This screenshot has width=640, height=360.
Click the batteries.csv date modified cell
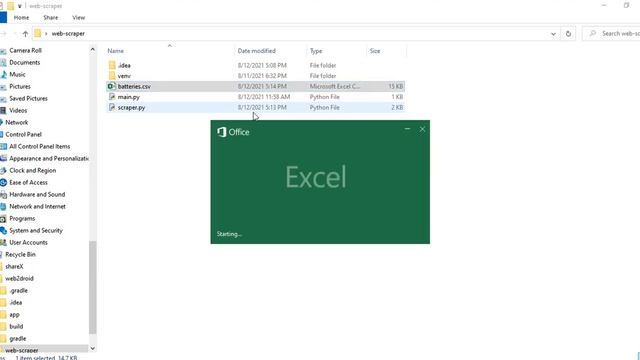tap(262, 87)
